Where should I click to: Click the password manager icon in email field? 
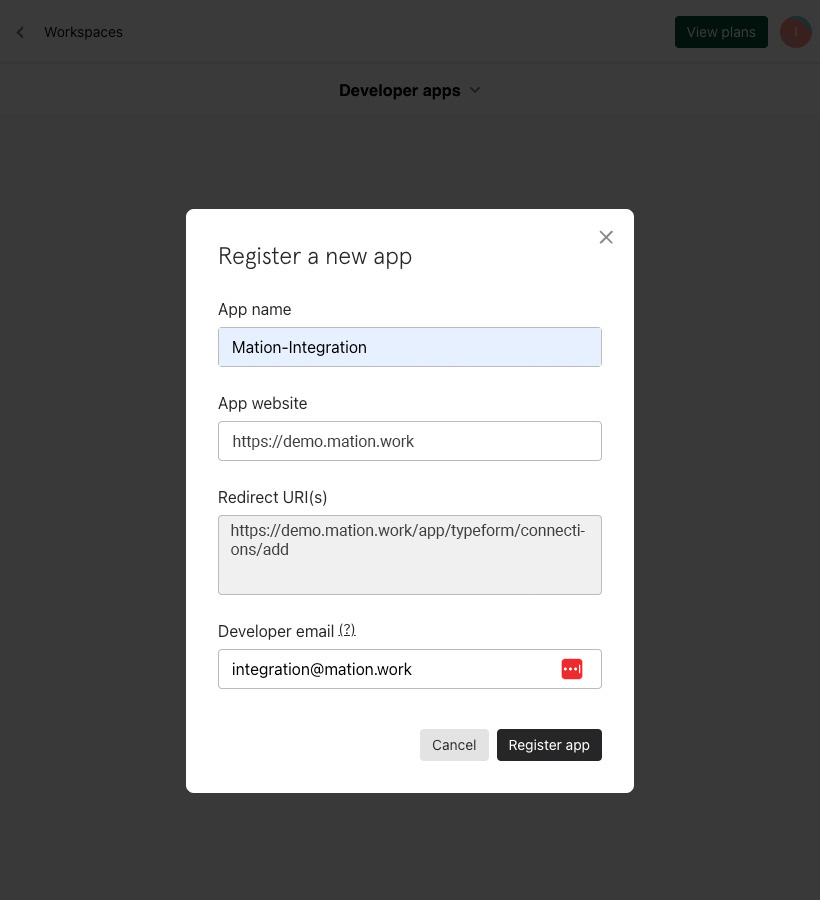pos(572,669)
